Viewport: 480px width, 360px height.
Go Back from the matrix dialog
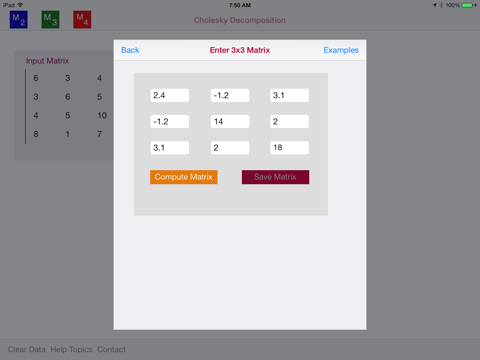pos(130,50)
